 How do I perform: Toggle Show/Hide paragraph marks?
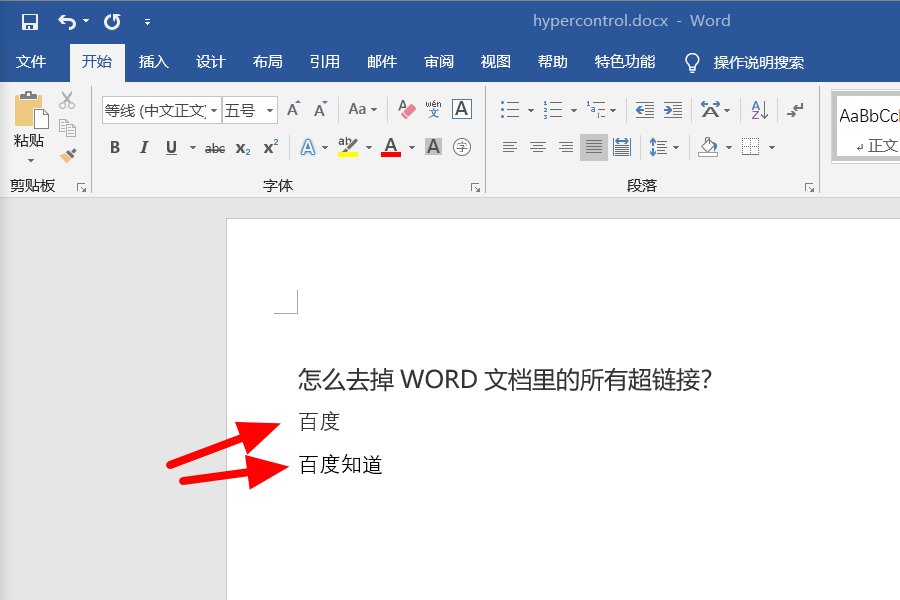[x=795, y=109]
